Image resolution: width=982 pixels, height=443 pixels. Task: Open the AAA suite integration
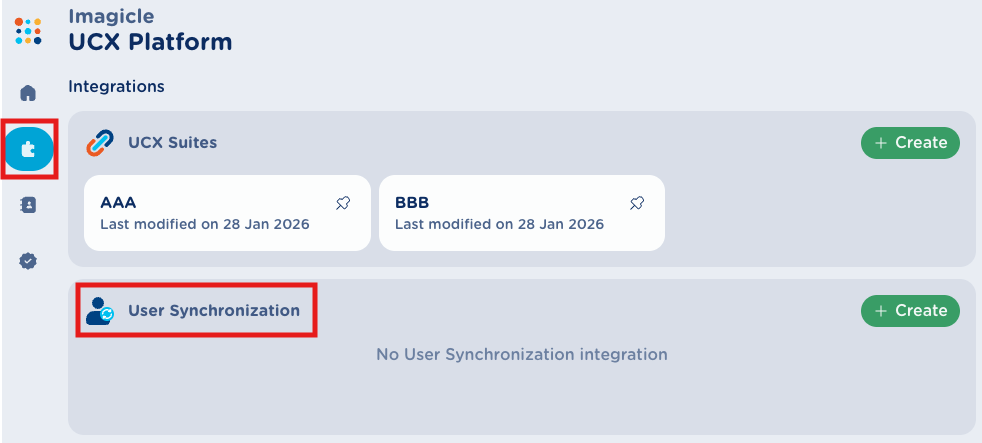pyautogui.click(x=205, y=213)
